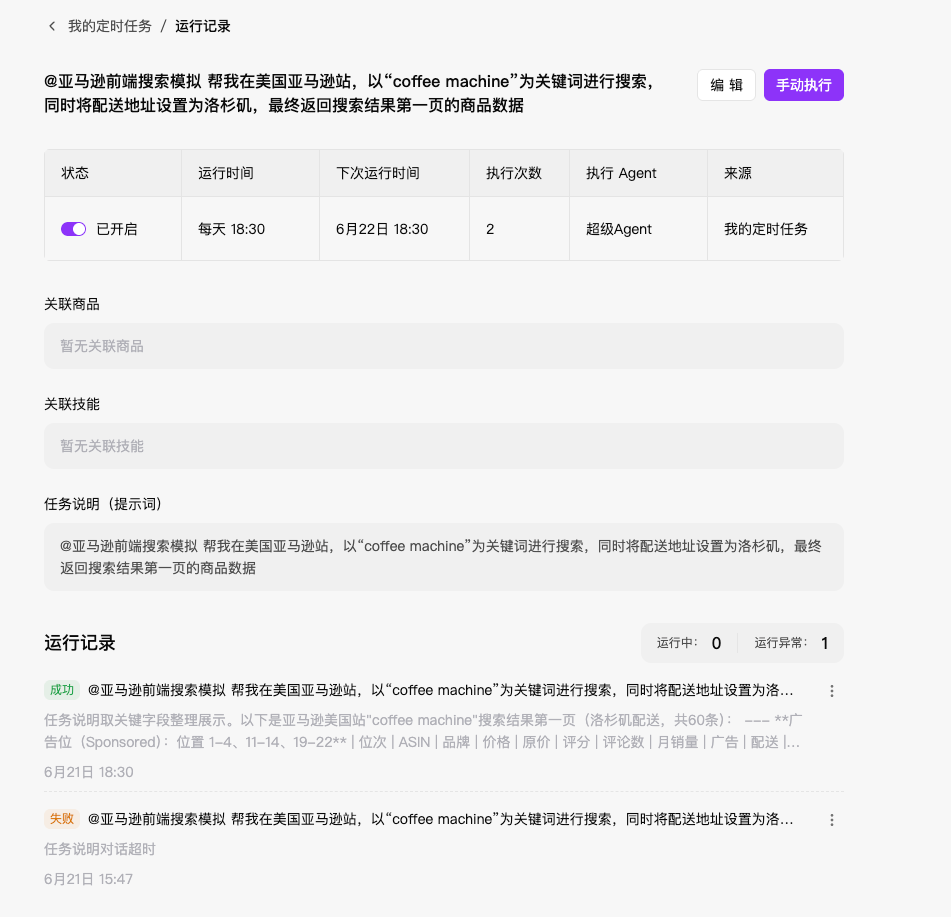
Task: Click the 暂无关联技能 field
Action: pos(443,446)
